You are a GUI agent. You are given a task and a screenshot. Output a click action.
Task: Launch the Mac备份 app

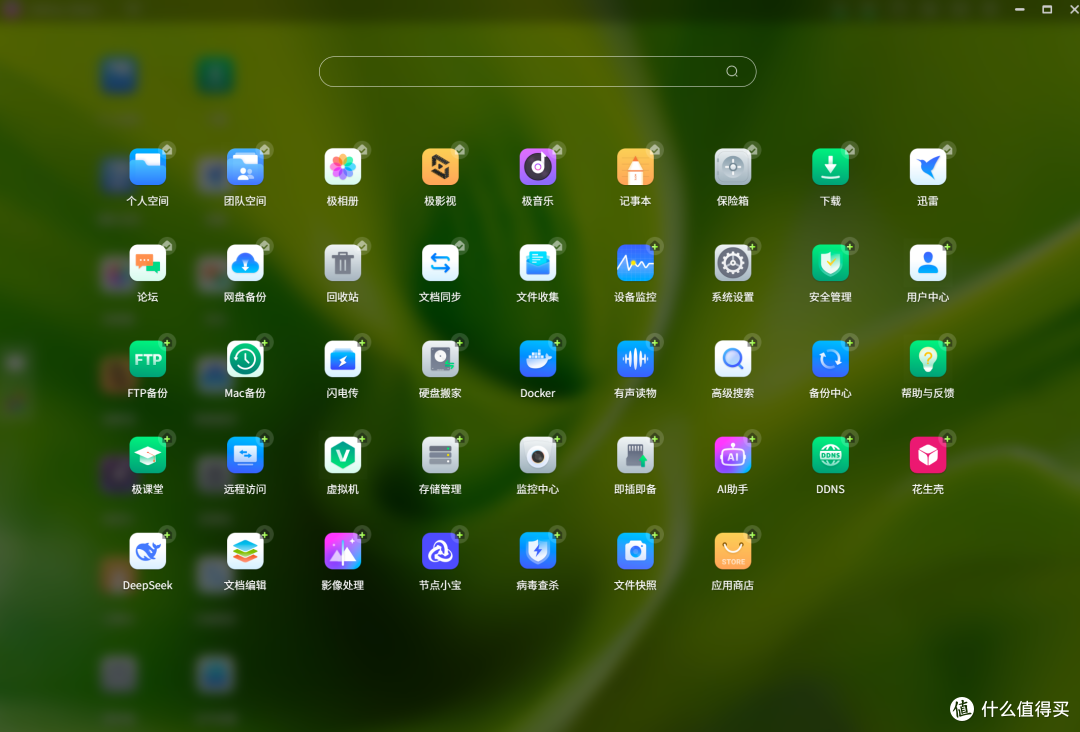click(245, 359)
